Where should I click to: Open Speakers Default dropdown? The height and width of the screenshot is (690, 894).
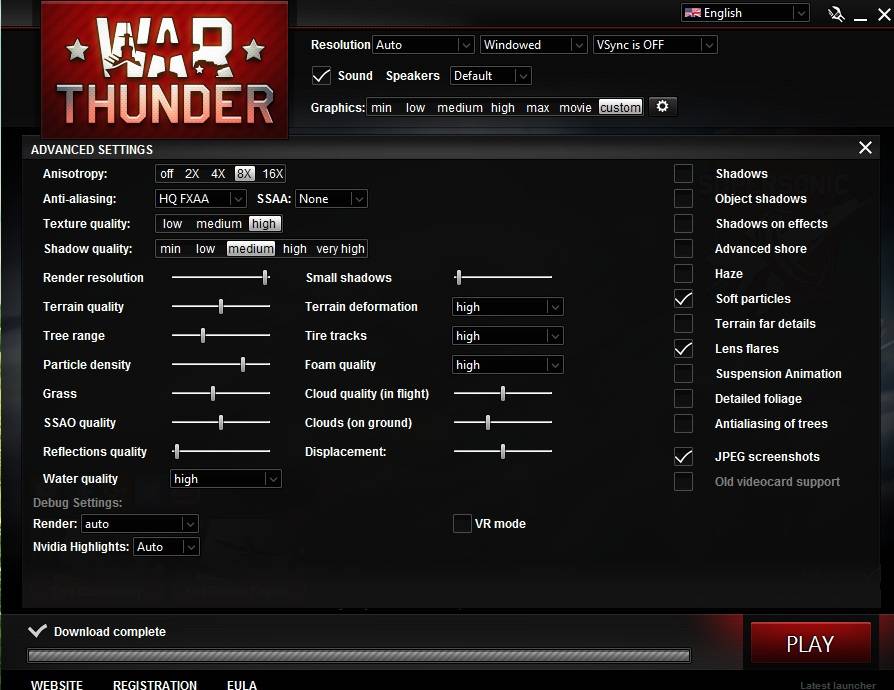490,76
